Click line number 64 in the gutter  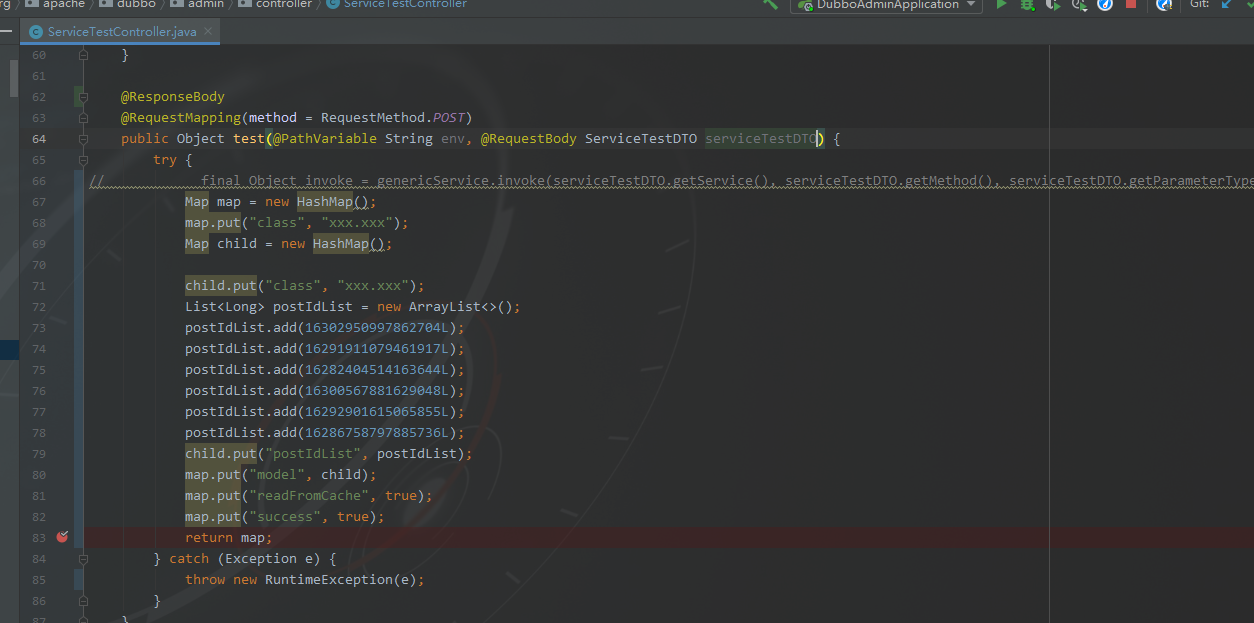click(x=39, y=139)
